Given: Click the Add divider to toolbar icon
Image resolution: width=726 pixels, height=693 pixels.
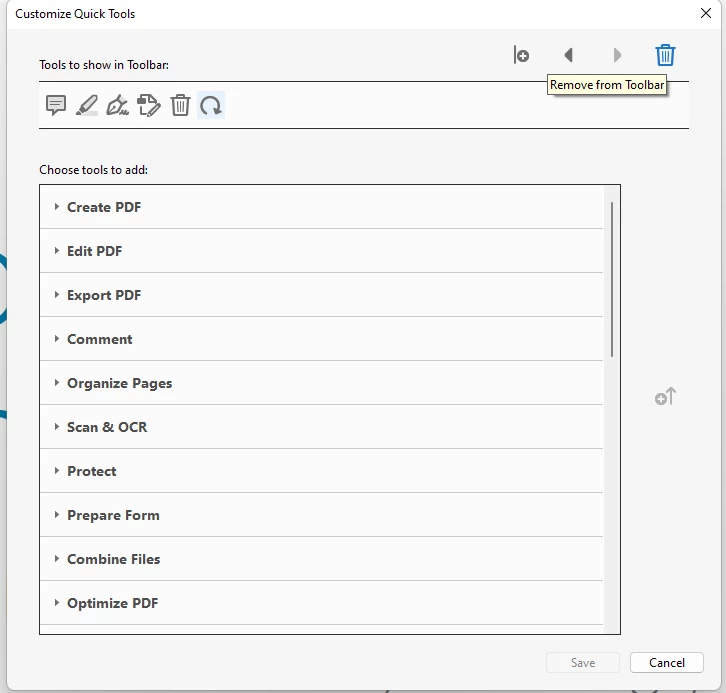Looking at the screenshot, I should click(521, 55).
